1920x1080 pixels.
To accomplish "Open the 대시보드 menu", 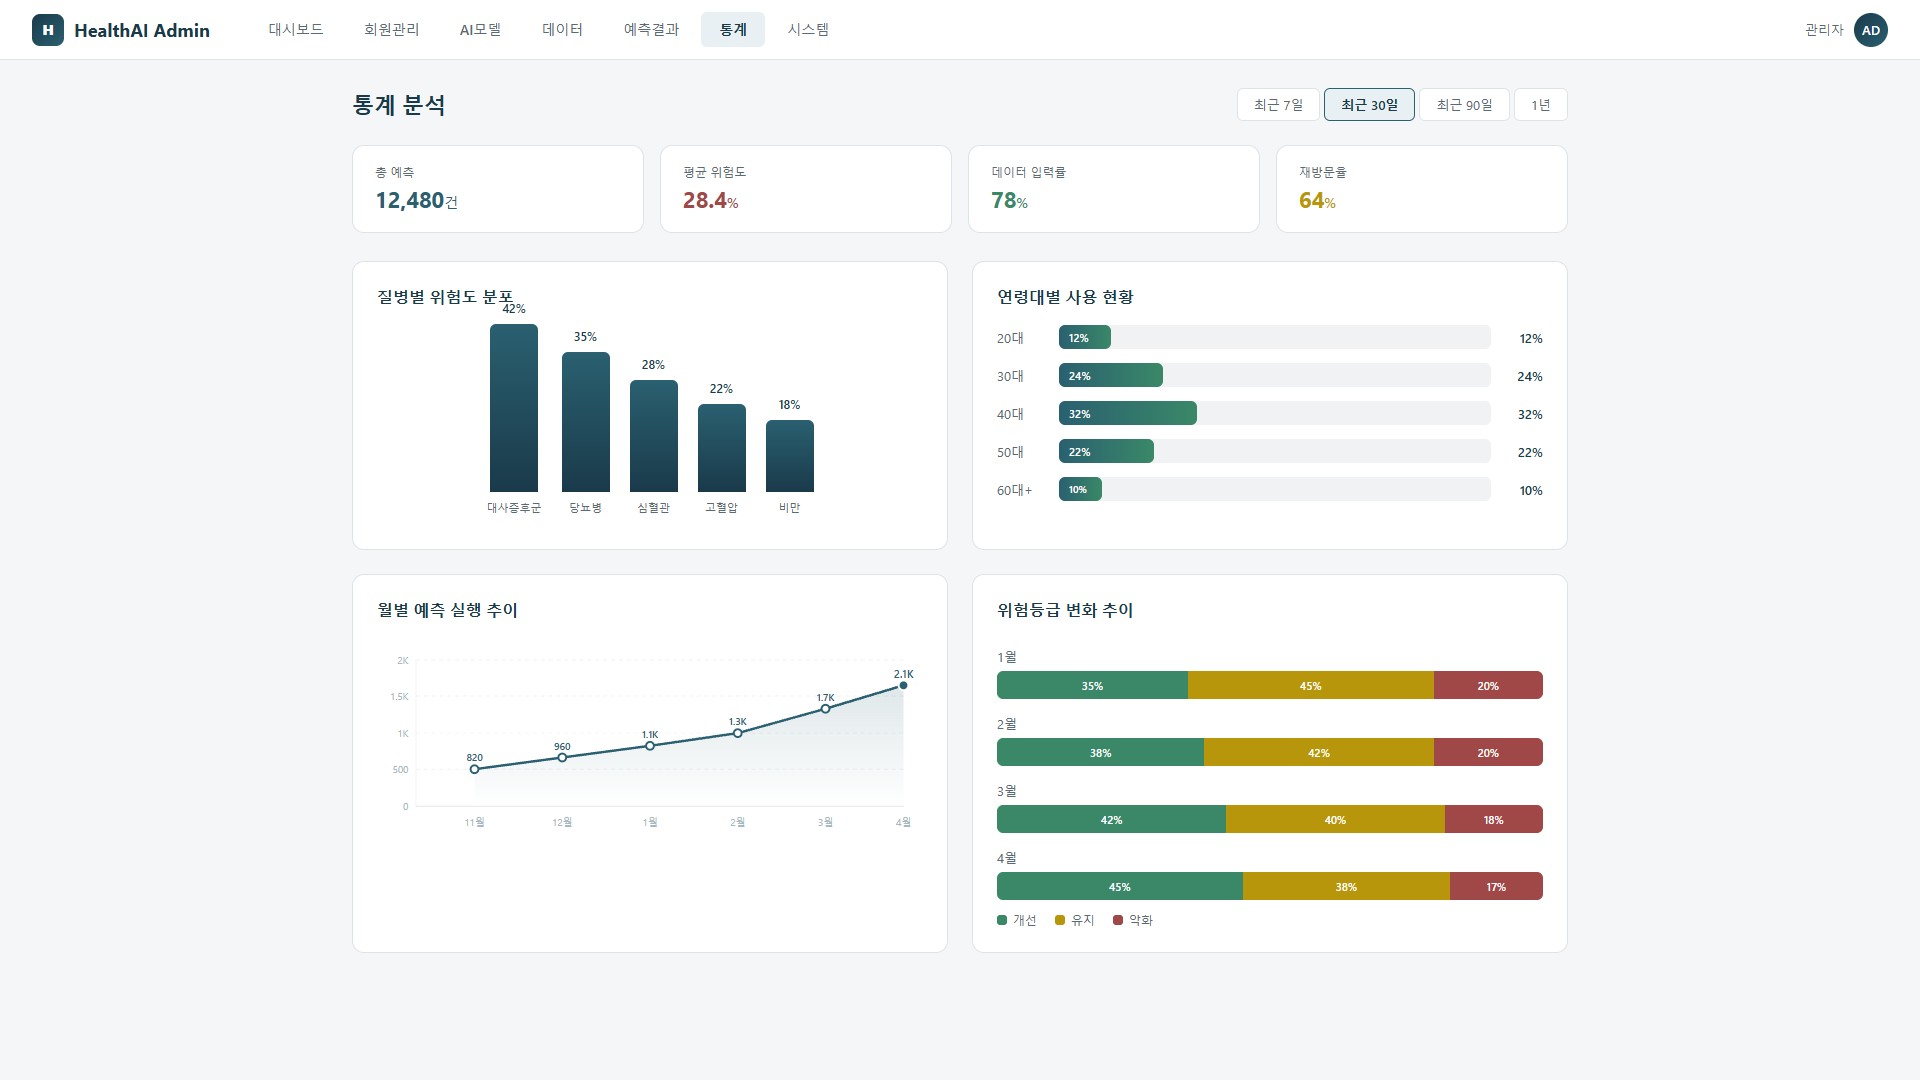I will coord(296,30).
